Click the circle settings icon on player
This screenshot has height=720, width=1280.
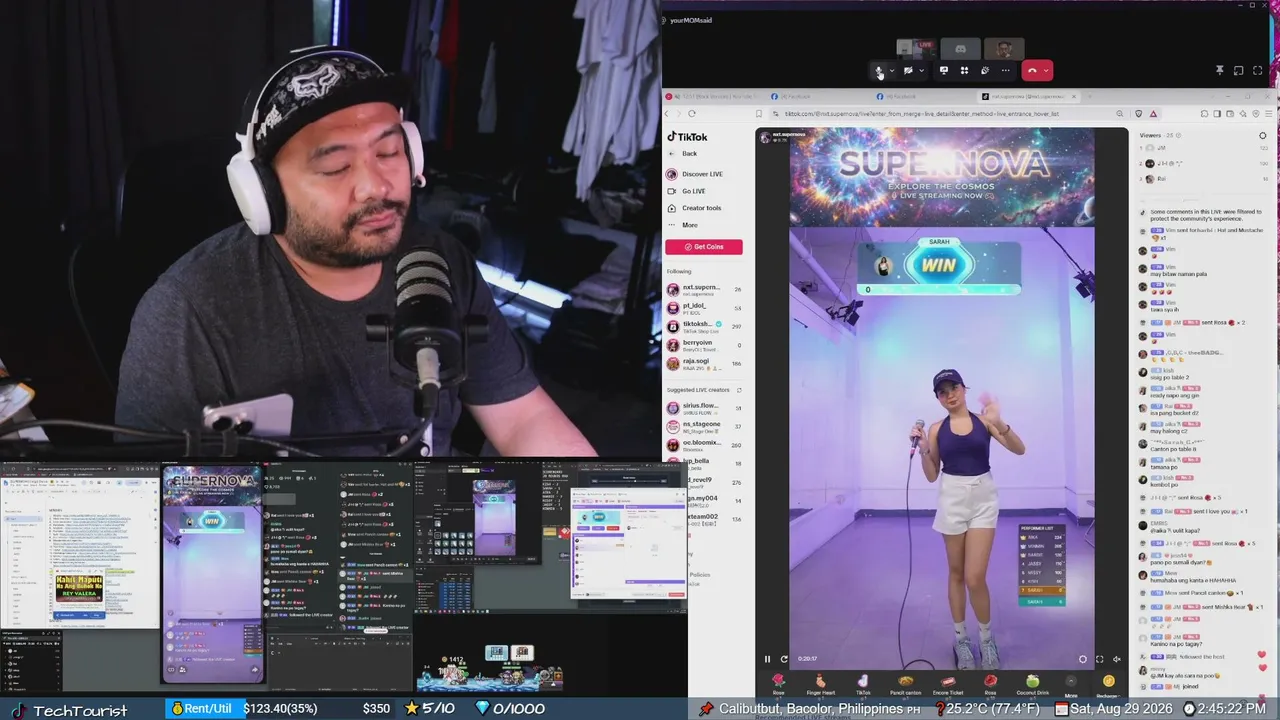1082,659
